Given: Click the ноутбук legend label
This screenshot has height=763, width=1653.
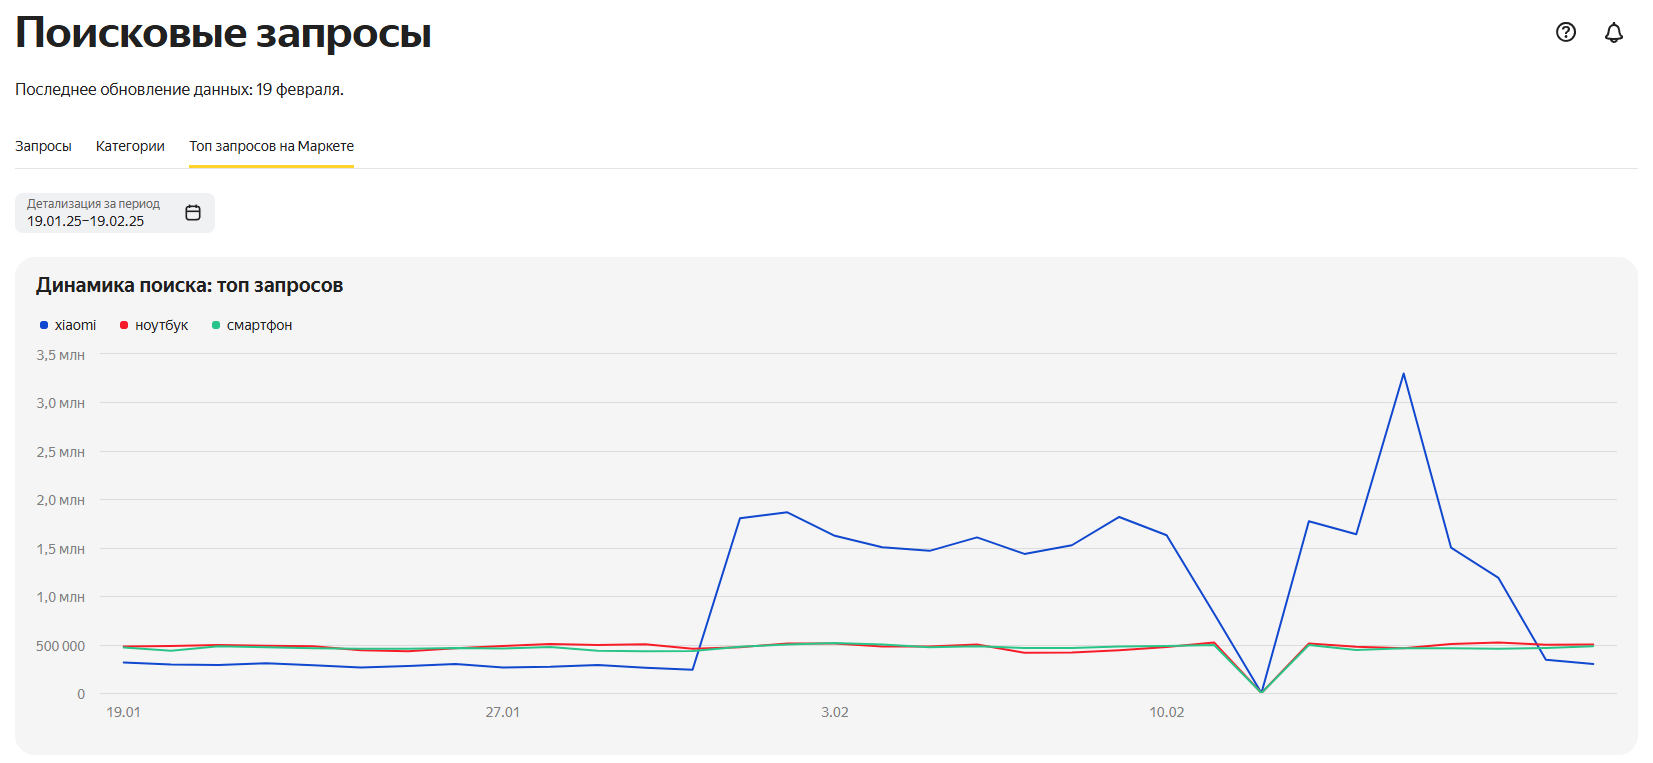Looking at the screenshot, I should [x=161, y=325].
